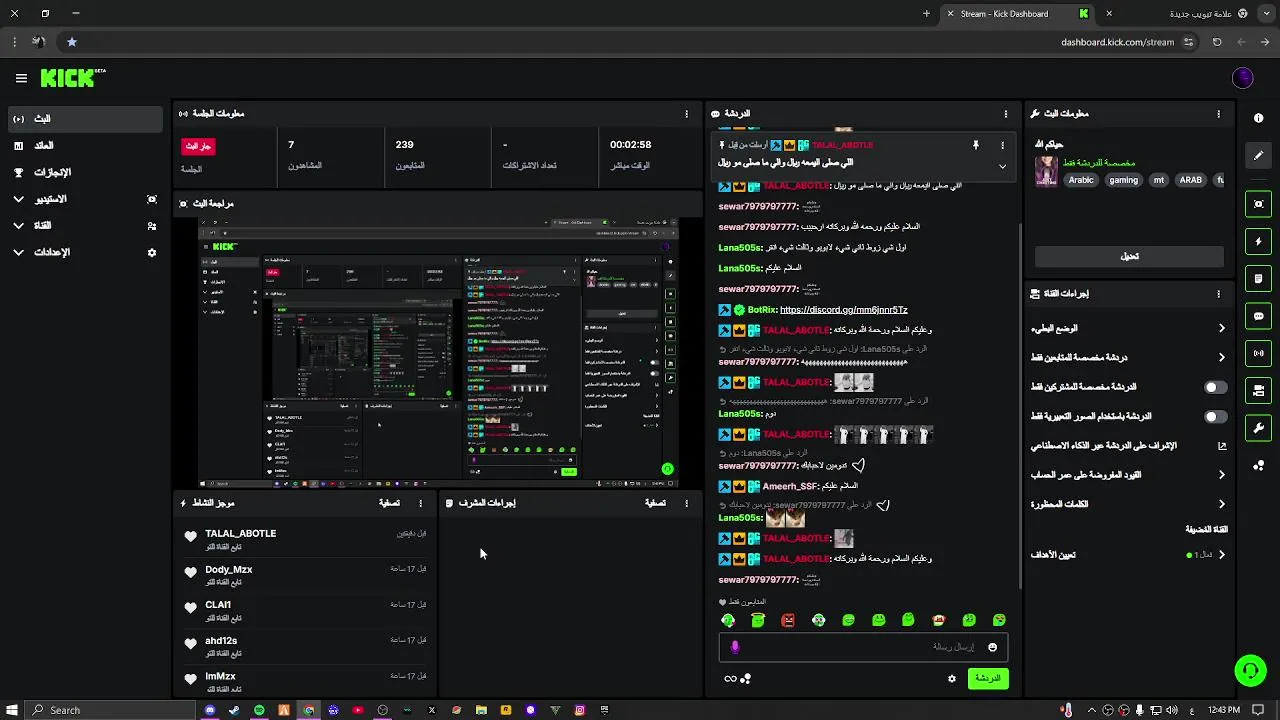Open pinned message options menu
Screen dimensions: 1280x720
[1002, 145]
